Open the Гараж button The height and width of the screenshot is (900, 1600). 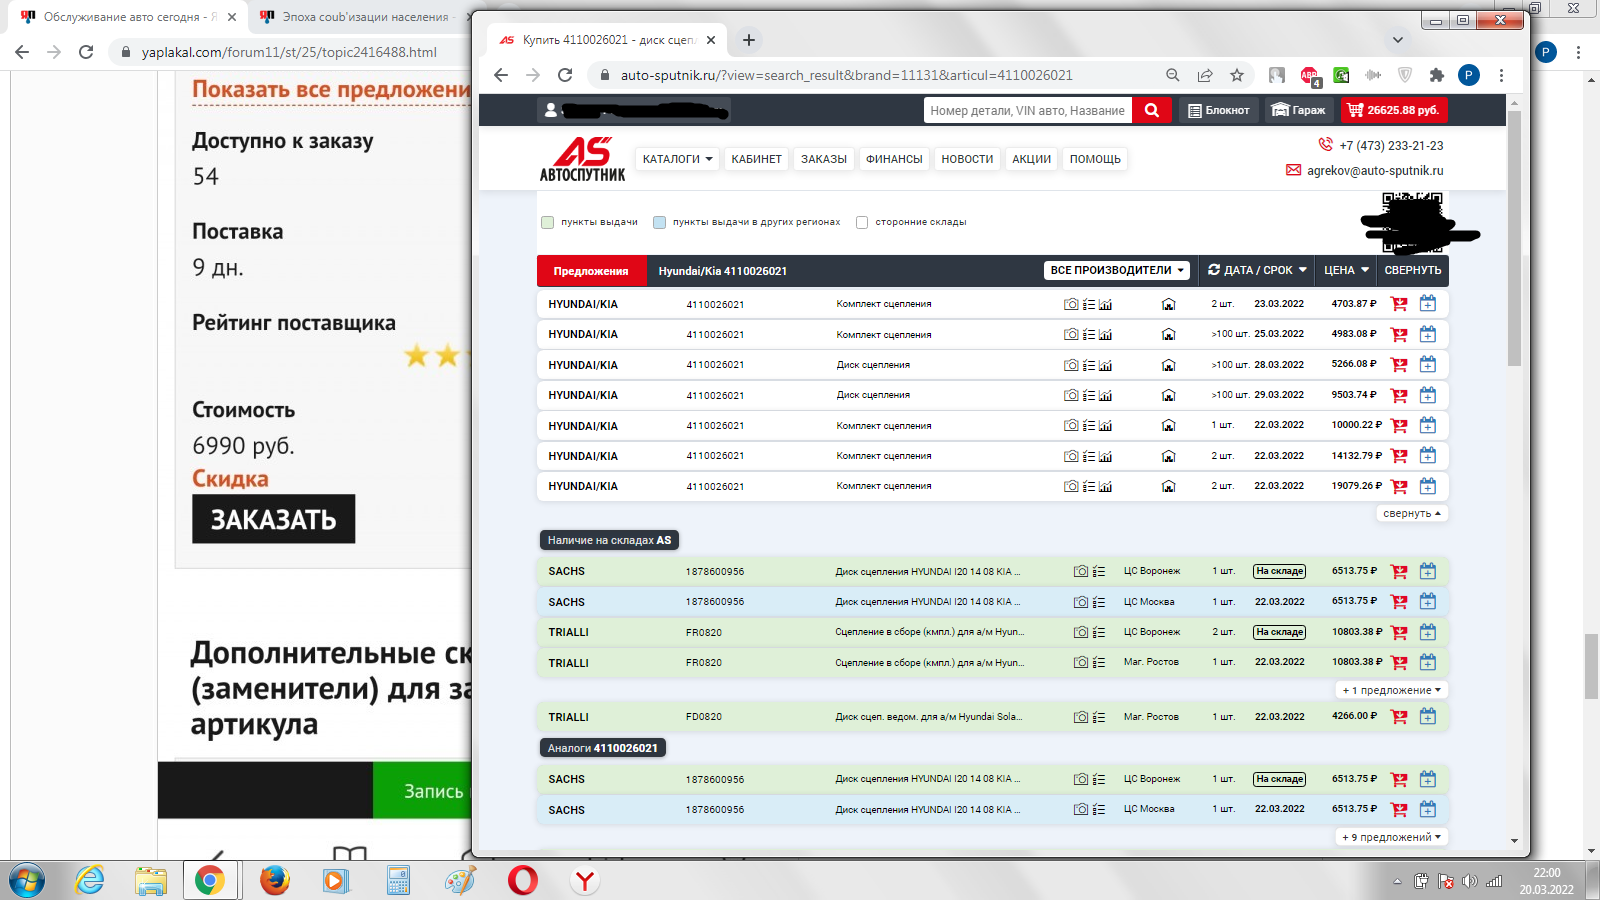(x=1298, y=110)
